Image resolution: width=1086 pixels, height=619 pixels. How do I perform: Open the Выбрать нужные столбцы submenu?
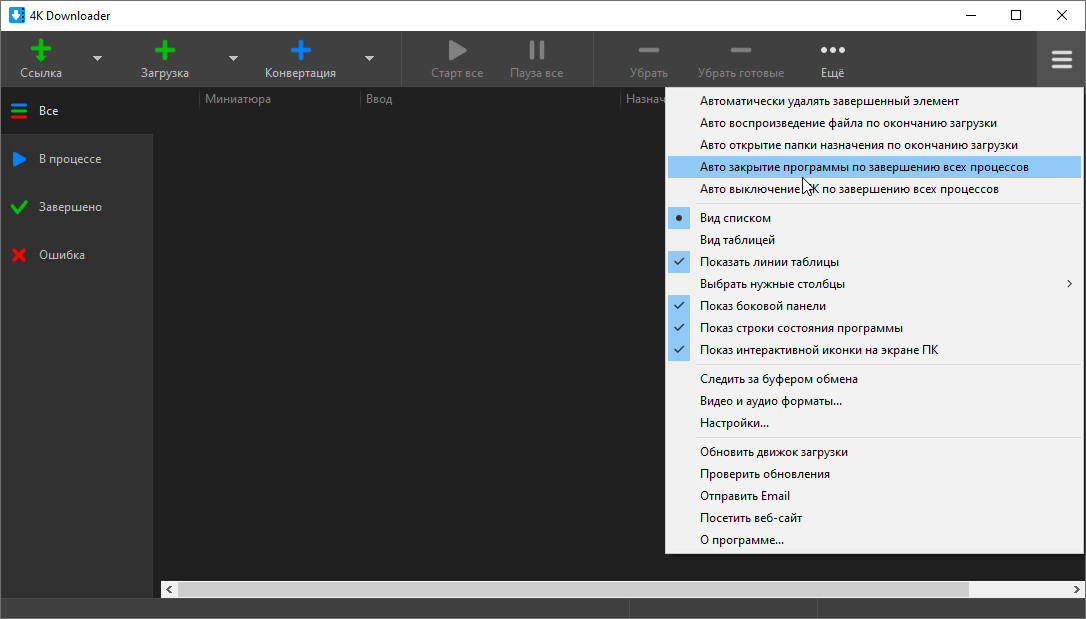[x=772, y=284]
